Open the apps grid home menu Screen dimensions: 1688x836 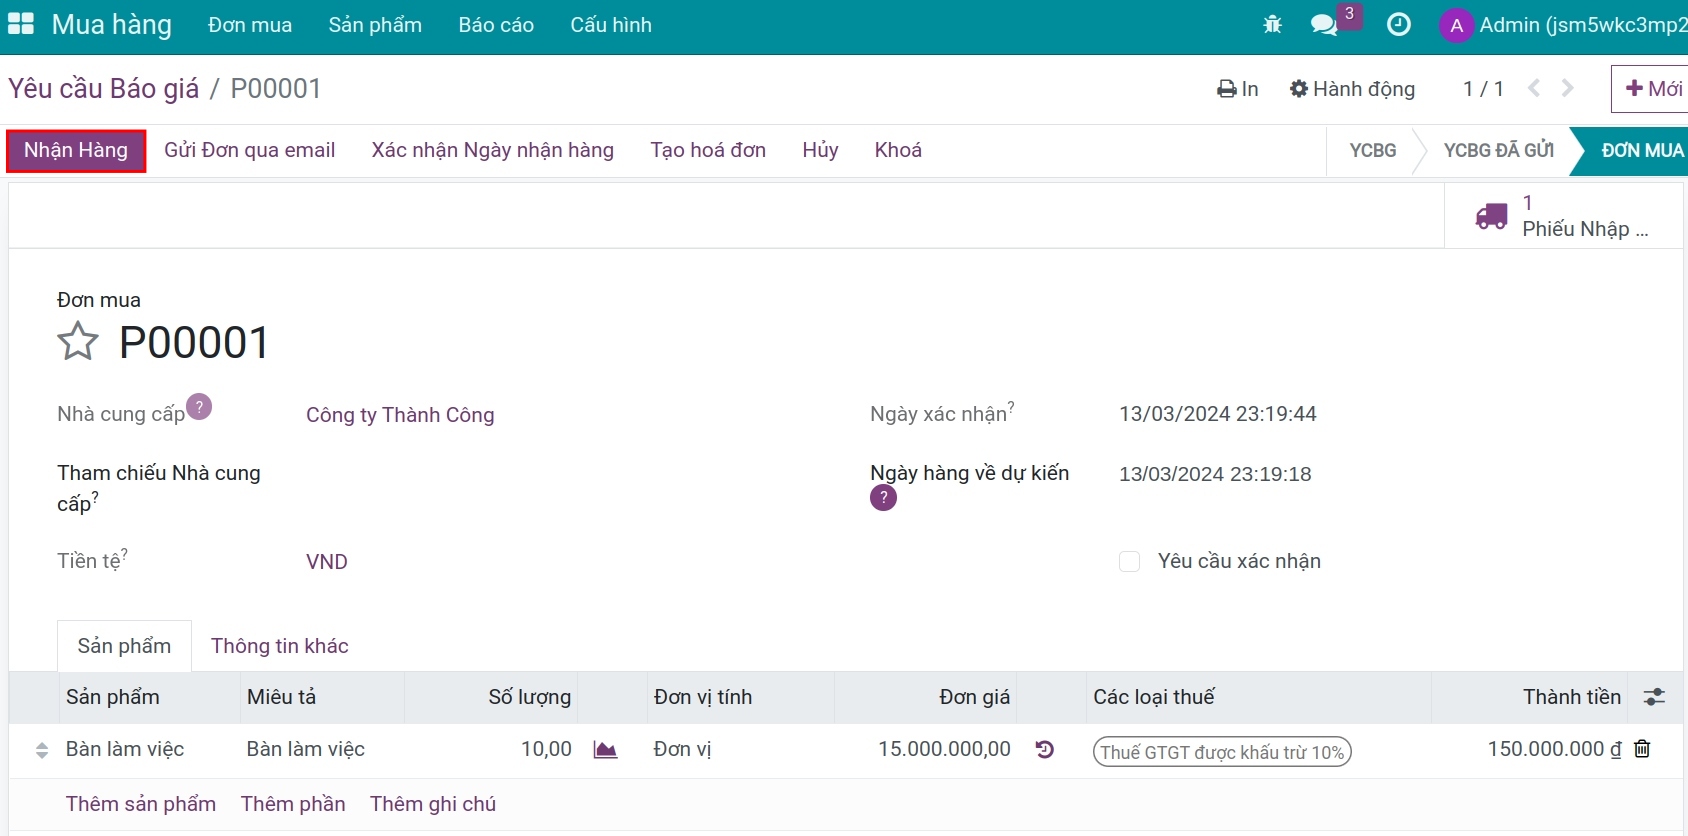point(21,24)
